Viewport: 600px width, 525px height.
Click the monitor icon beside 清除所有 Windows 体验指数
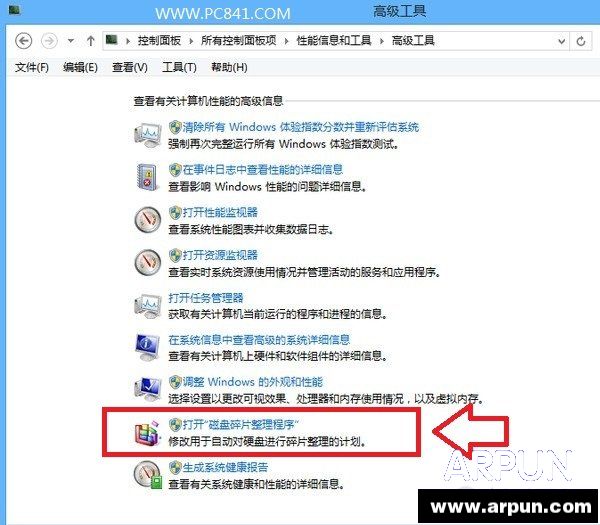point(147,135)
